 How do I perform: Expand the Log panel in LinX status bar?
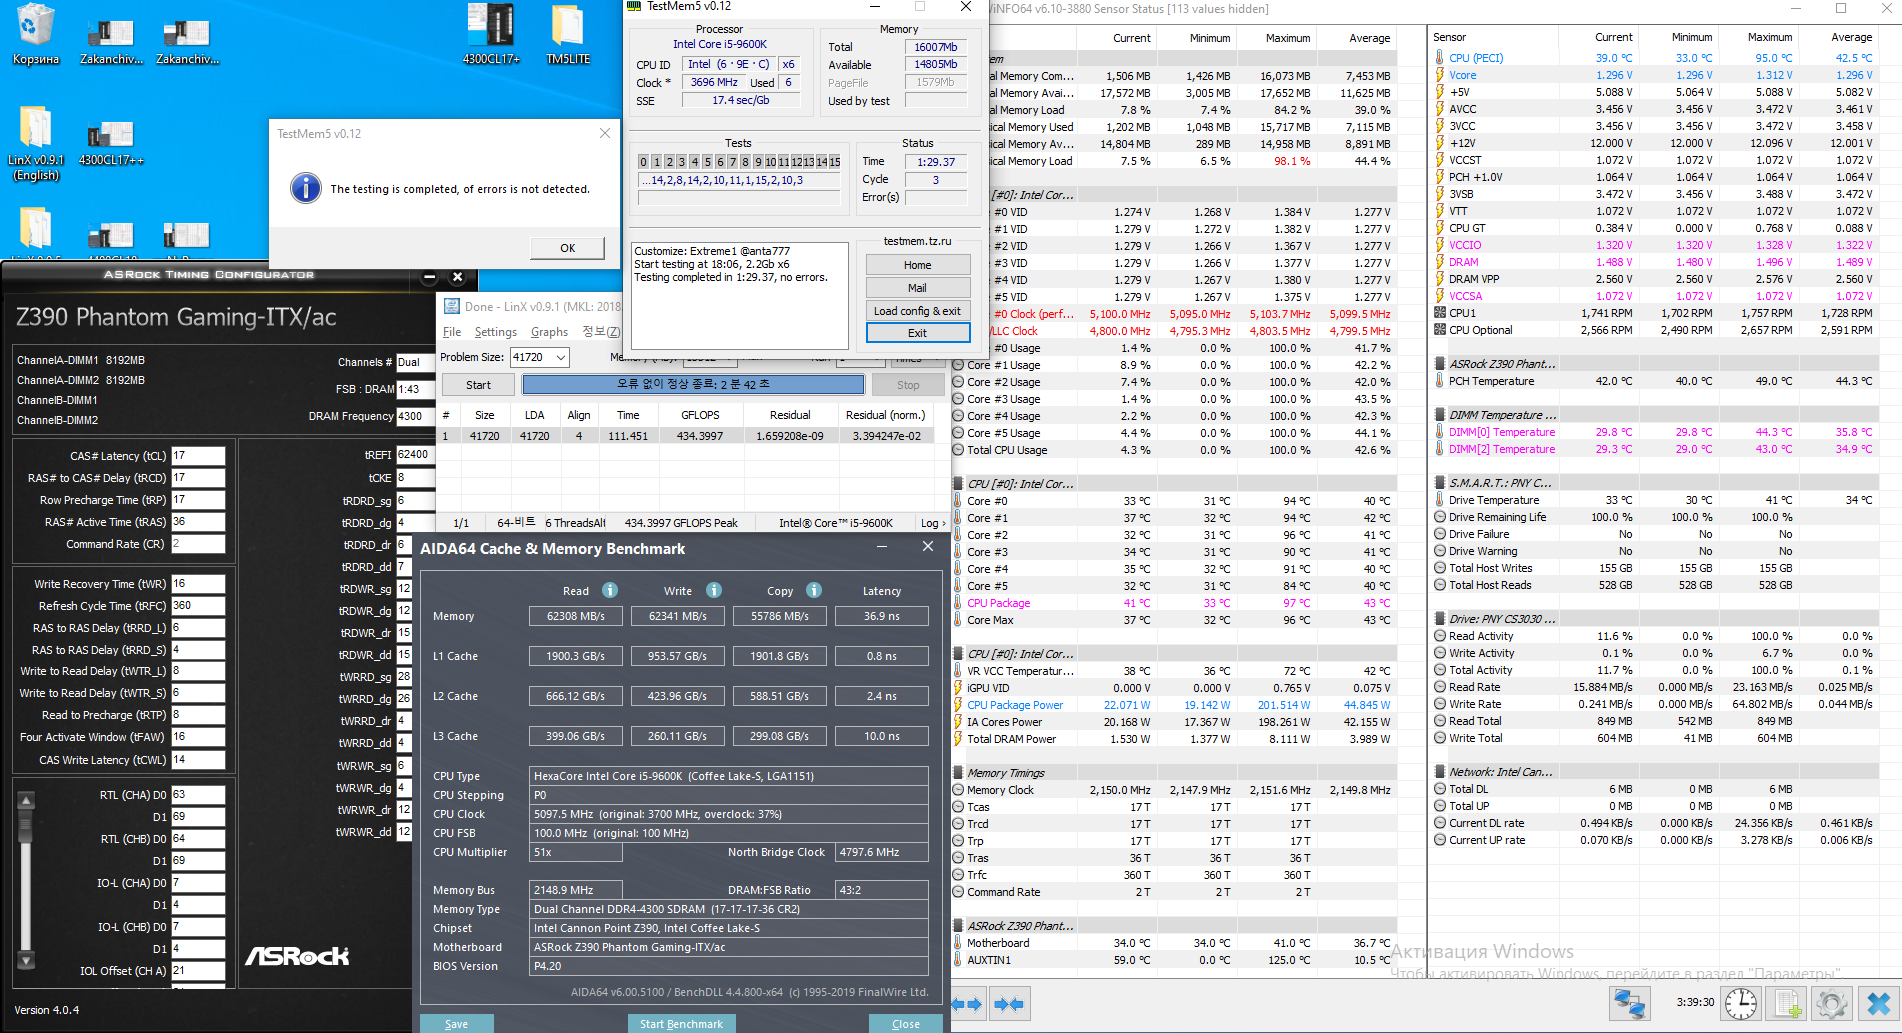point(933,523)
